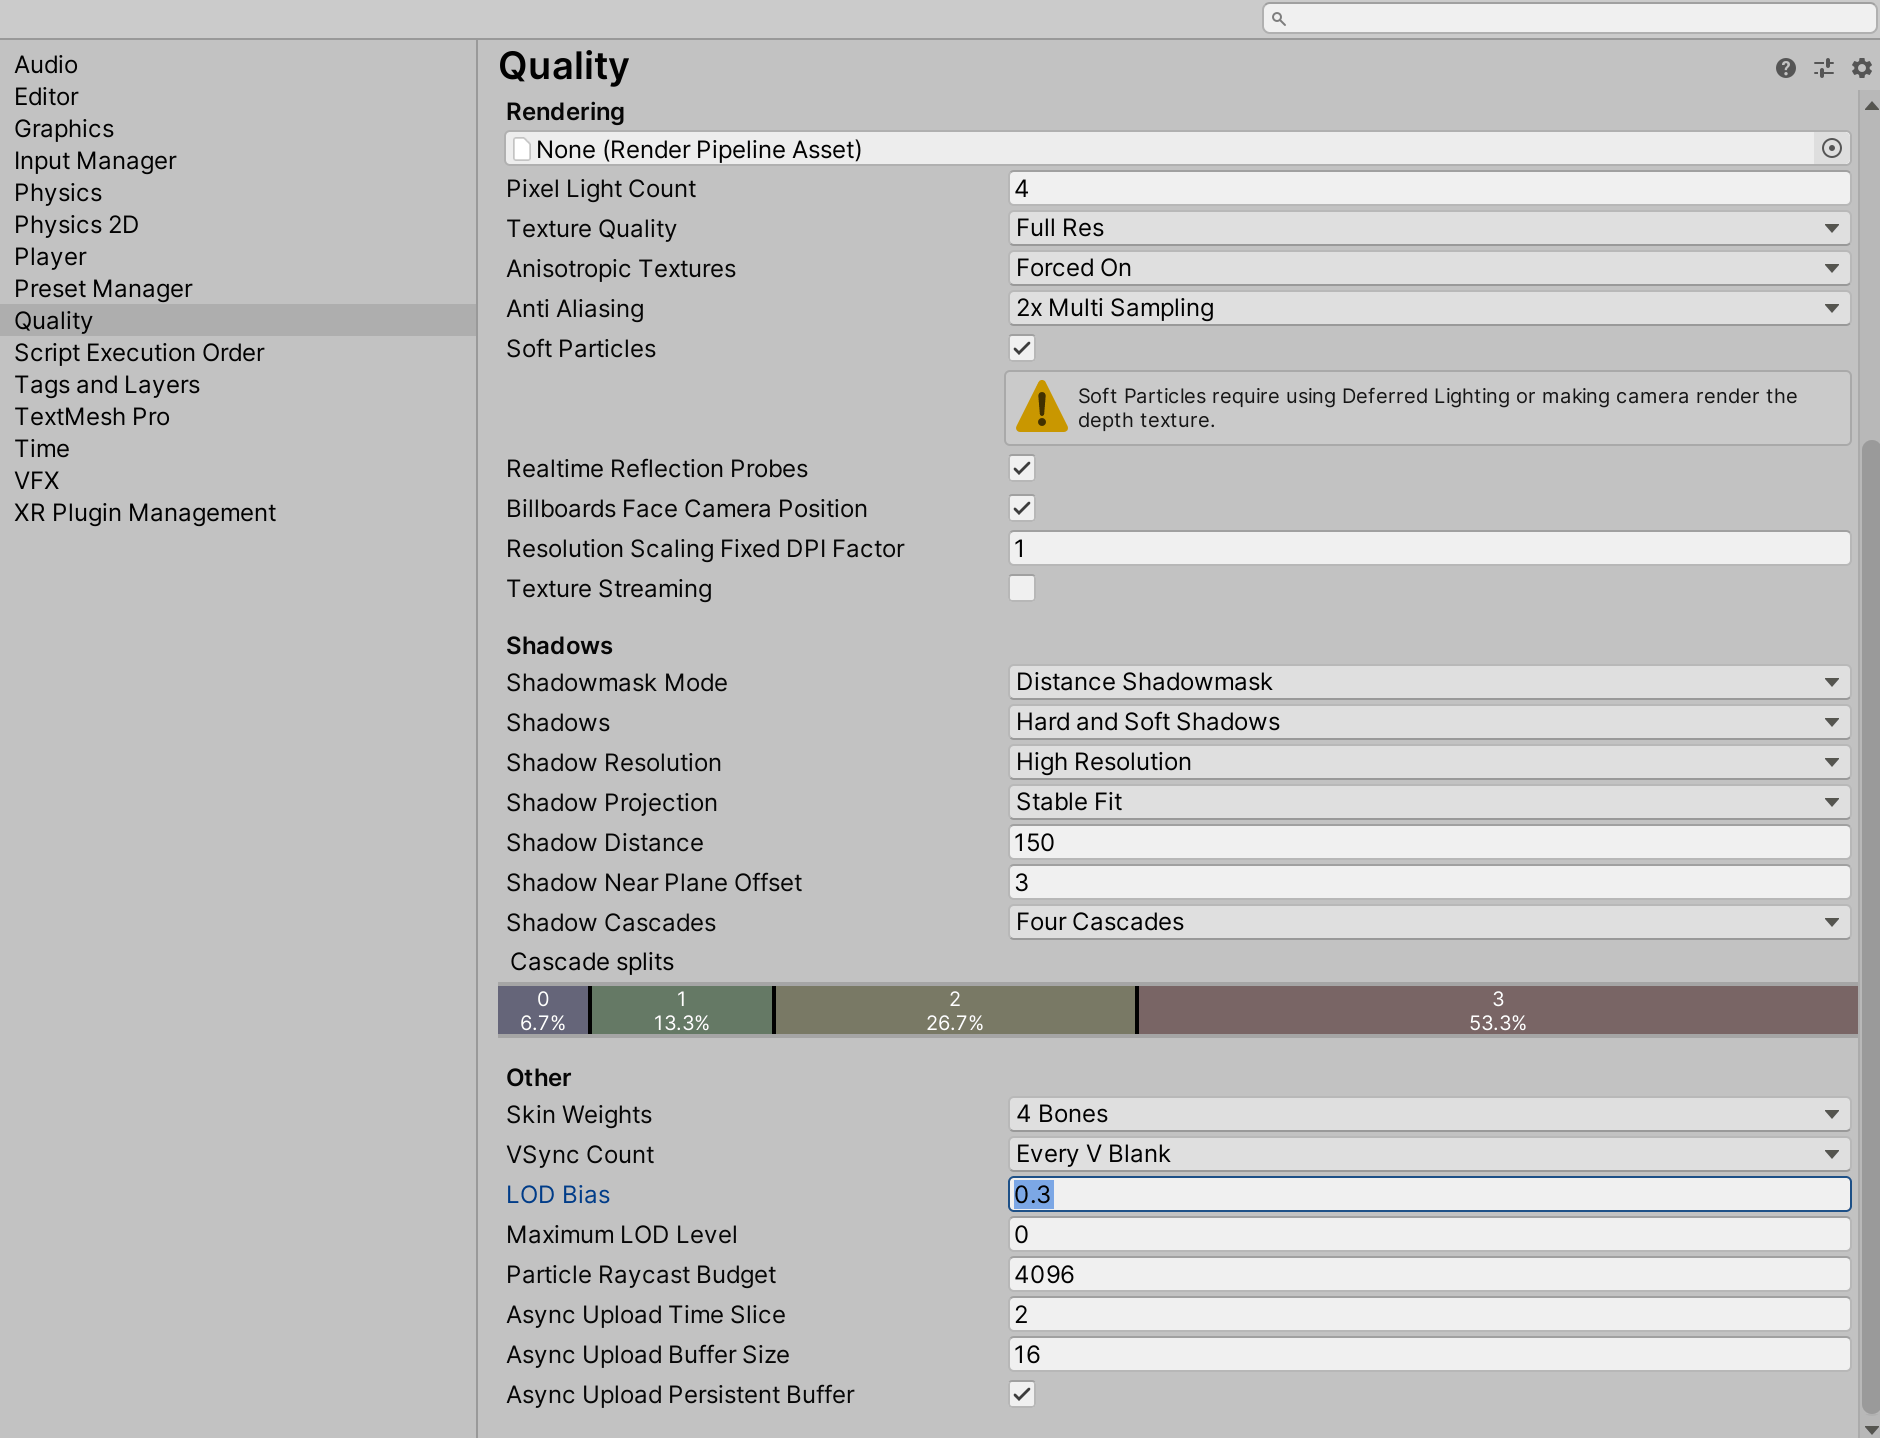This screenshot has height=1438, width=1880.
Task: Enable Texture Streaming
Action: [1021, 588]
